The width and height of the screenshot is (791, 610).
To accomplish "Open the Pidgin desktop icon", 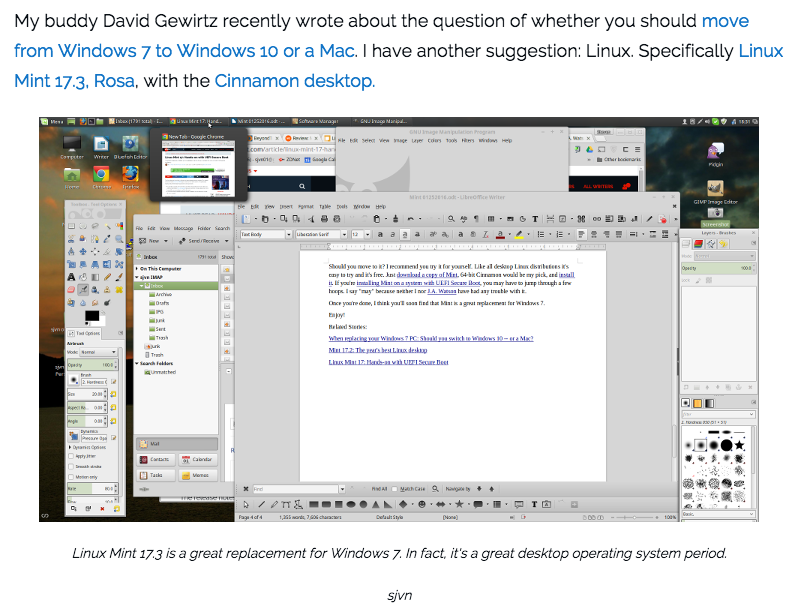I will click(x=715, y=154).
